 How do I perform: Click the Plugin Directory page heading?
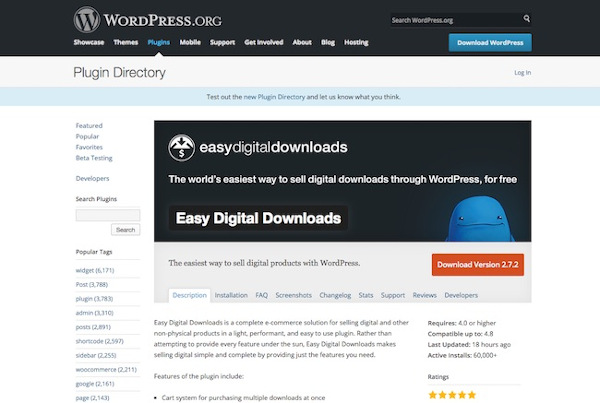(x=119, y=72)
